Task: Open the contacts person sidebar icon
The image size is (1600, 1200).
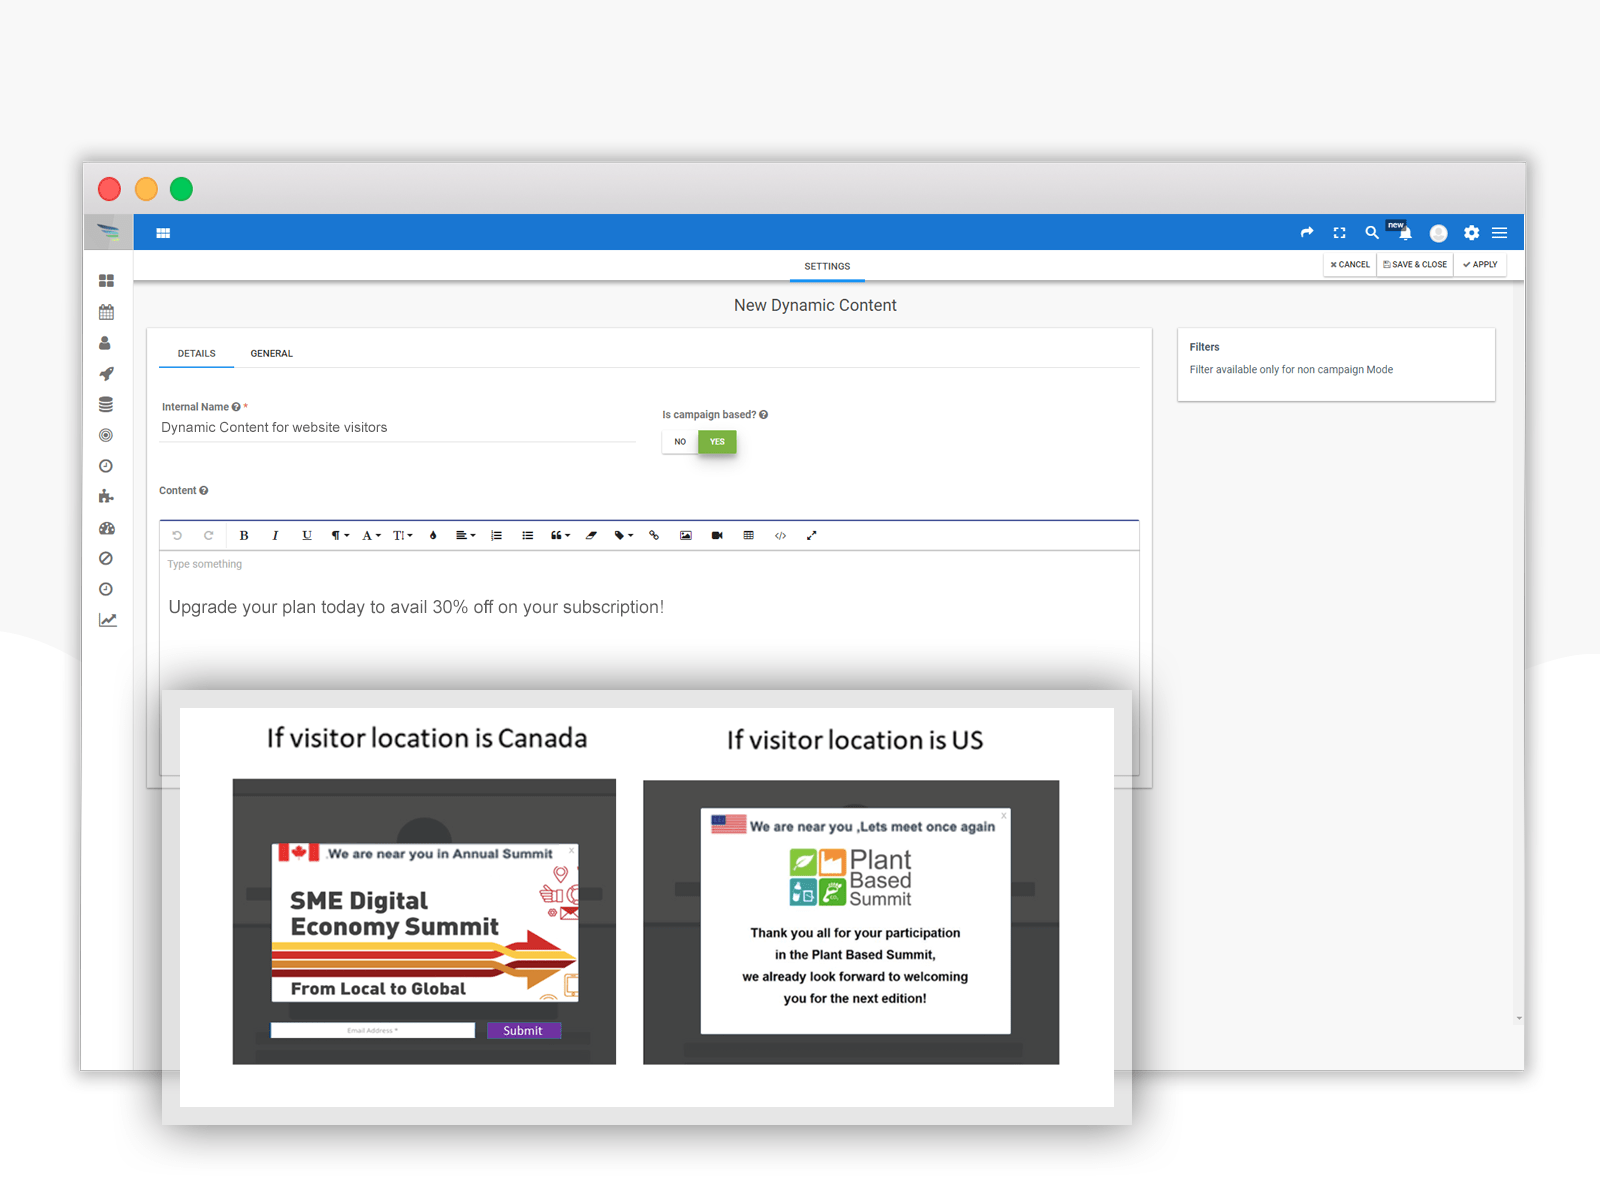Action: (x=105, y=343)
